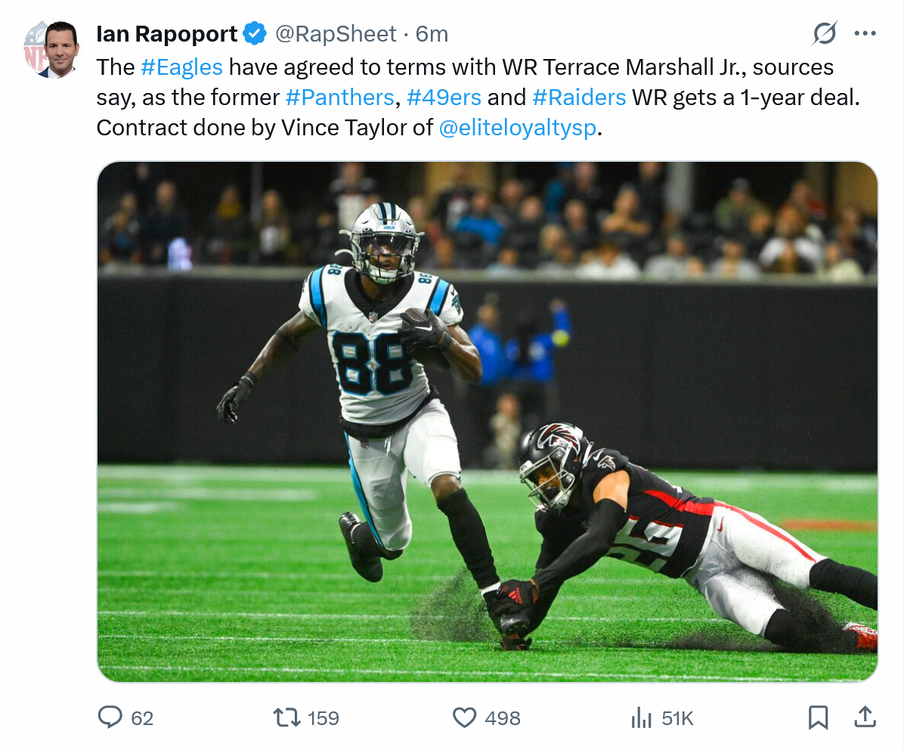Viewport: 904px width, 750px height.
Task: Open the reply comment icon
Action: [110, 718]
